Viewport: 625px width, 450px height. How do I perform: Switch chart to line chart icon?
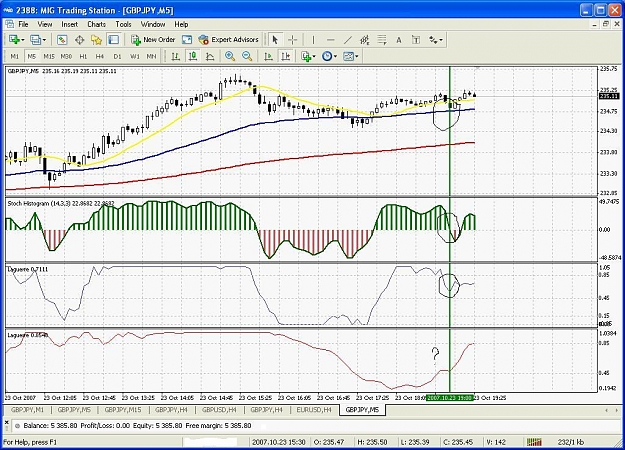coord(210,56)
